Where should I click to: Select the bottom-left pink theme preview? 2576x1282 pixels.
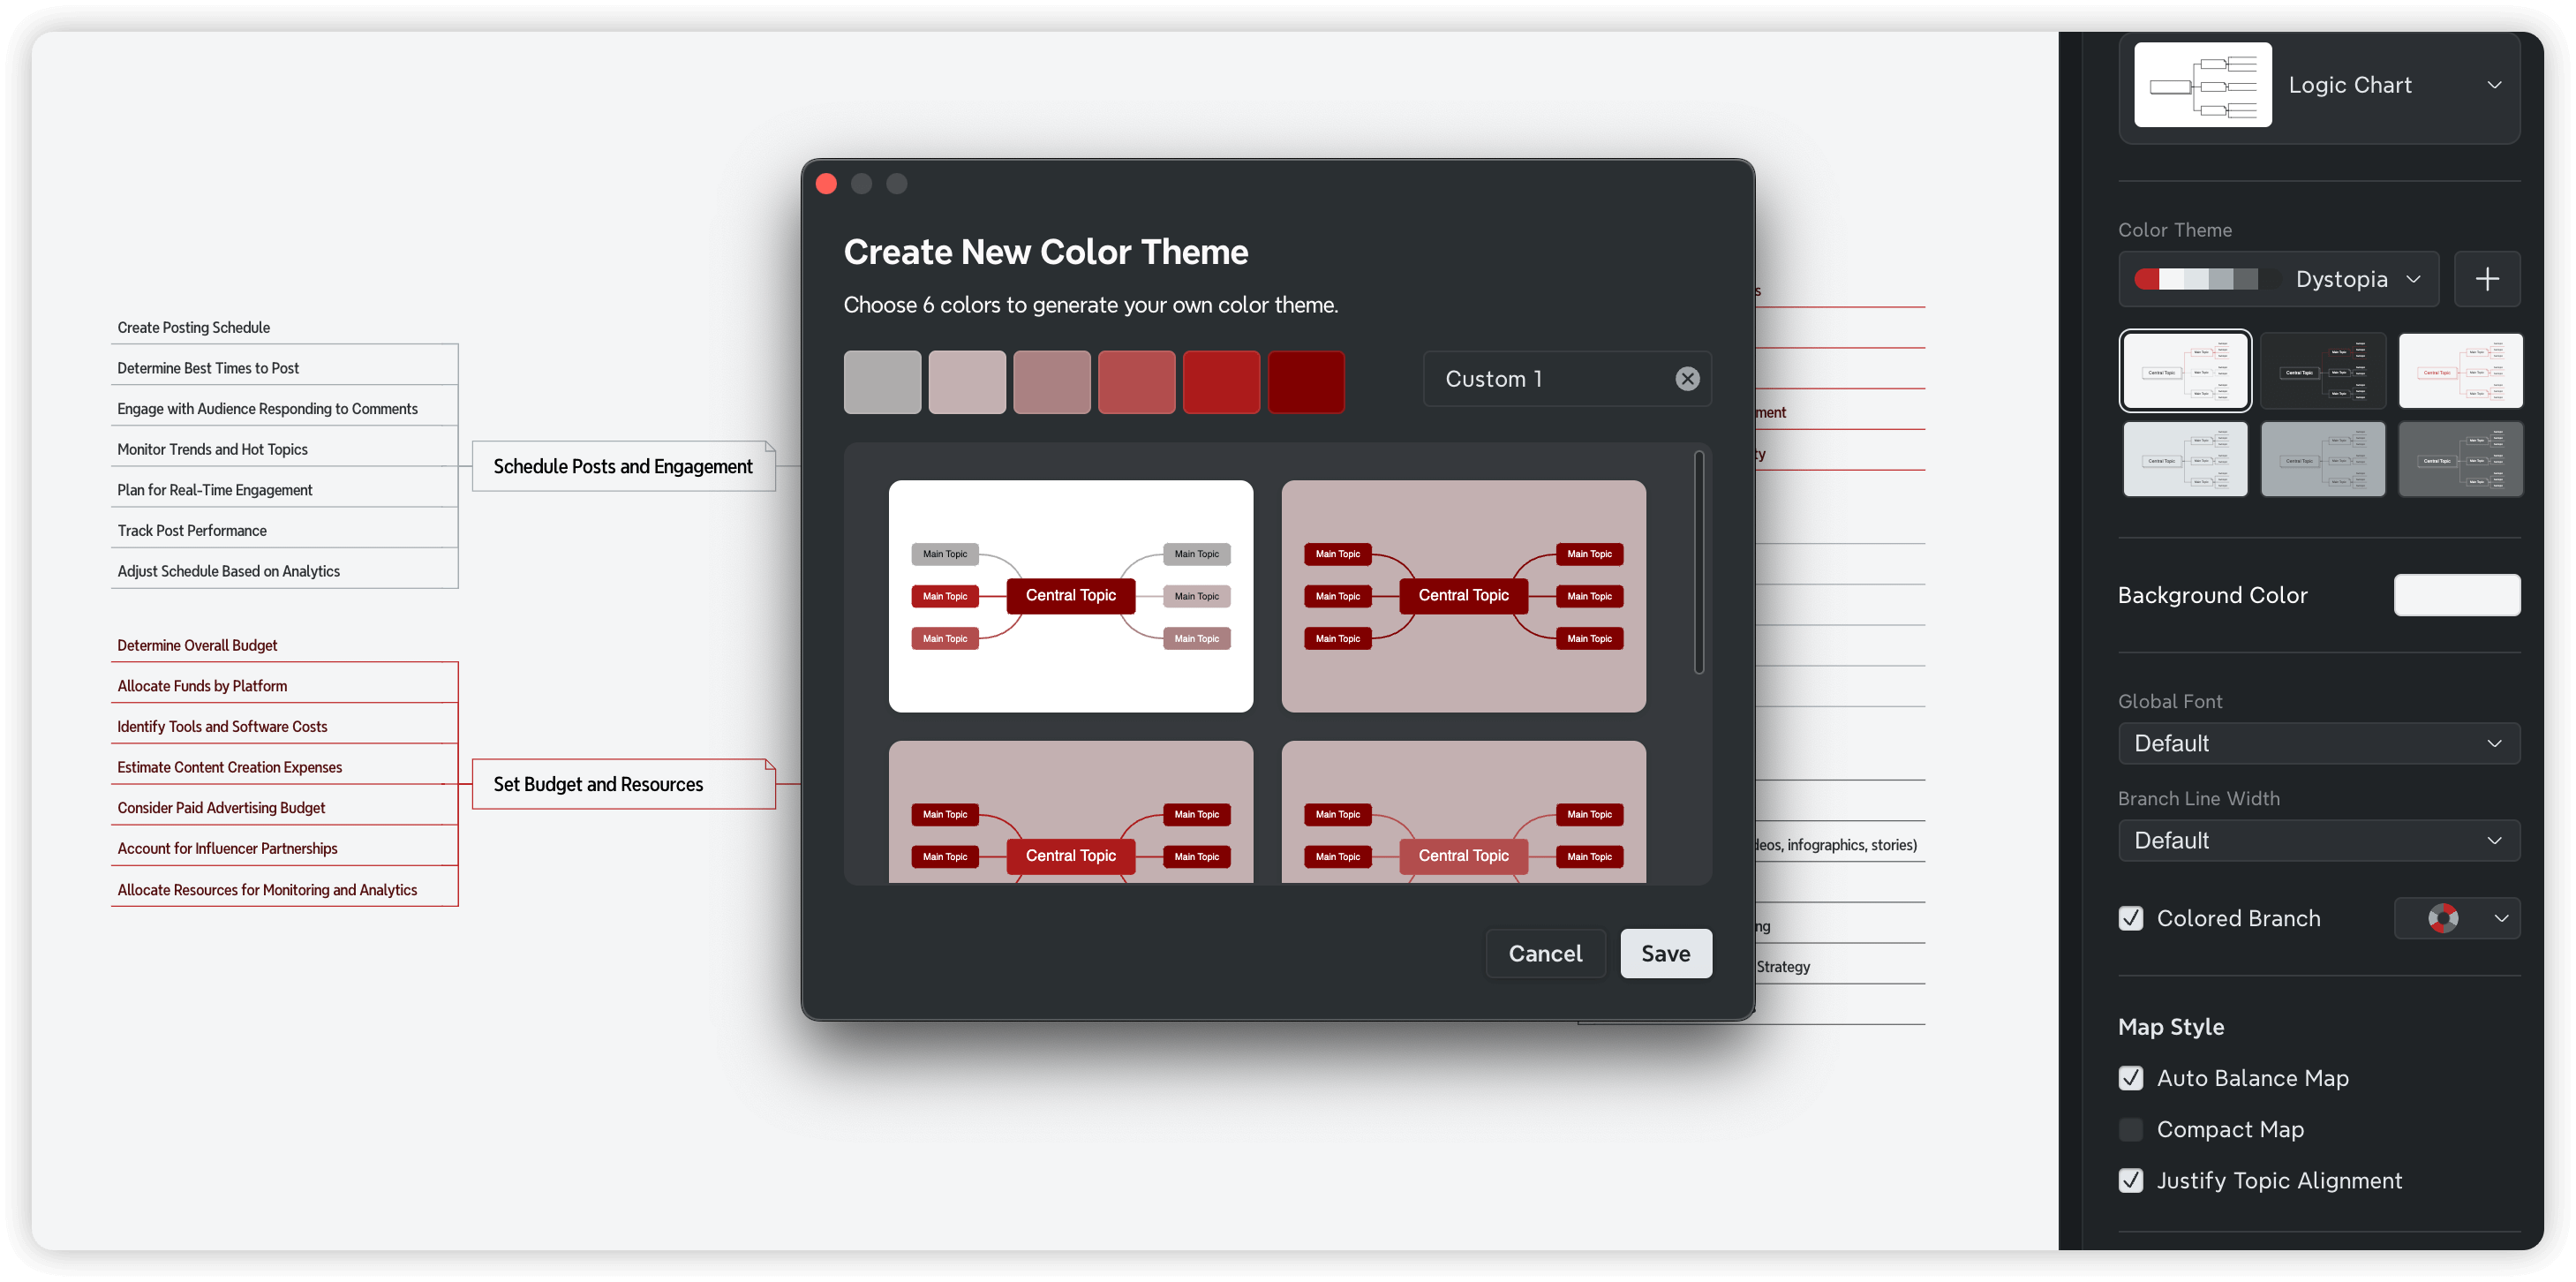pos(1070,812)
